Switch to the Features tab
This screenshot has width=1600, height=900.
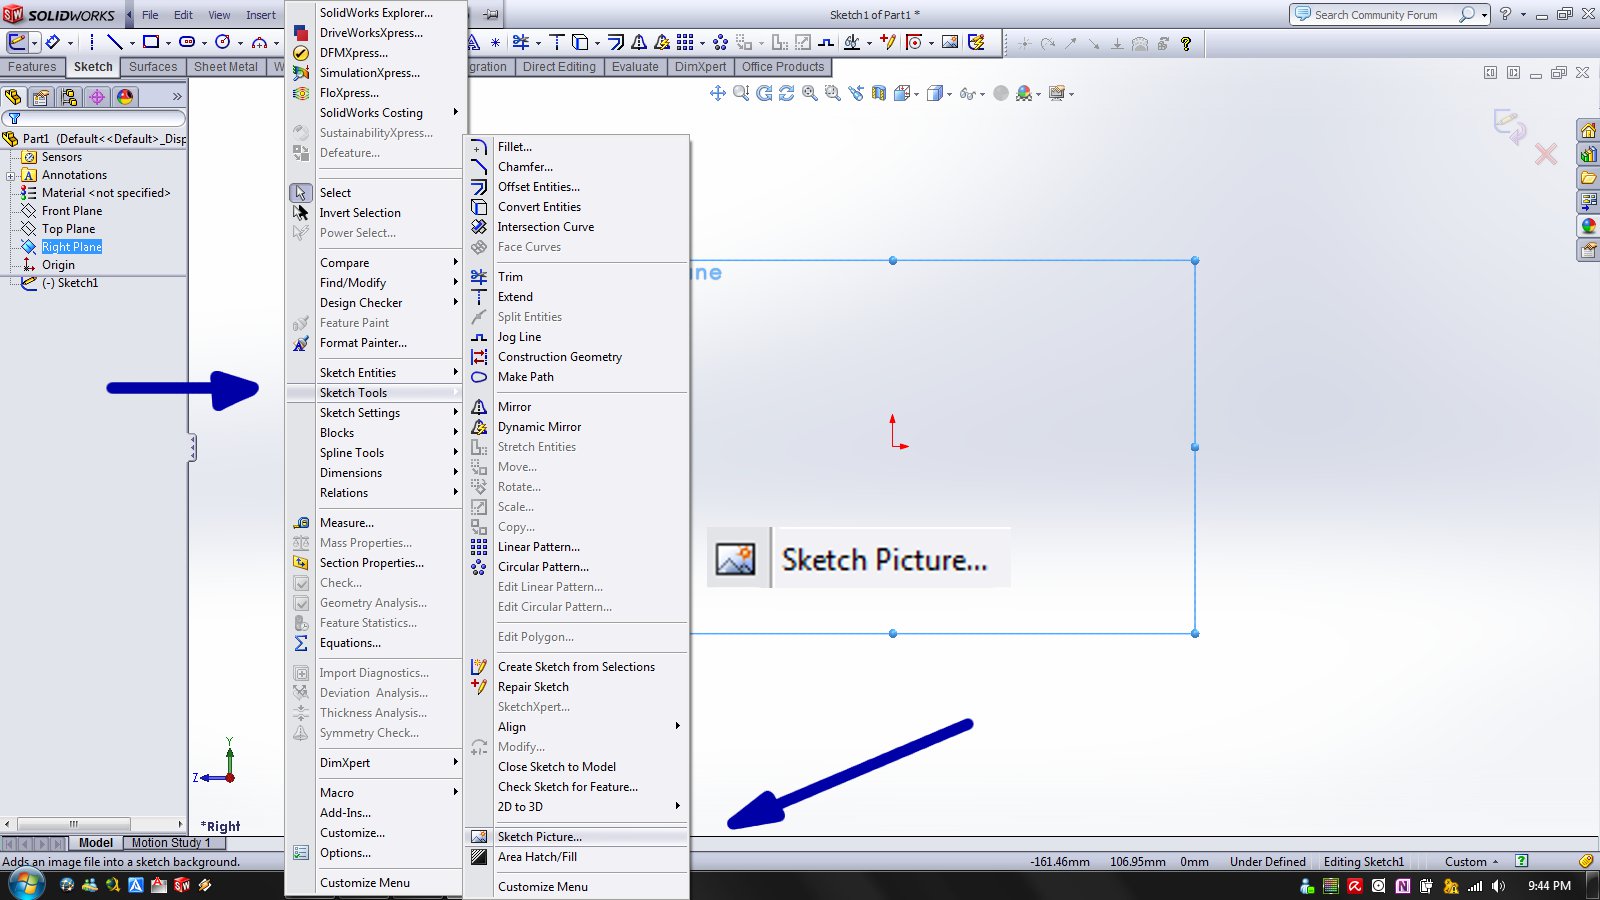point(32,67)
